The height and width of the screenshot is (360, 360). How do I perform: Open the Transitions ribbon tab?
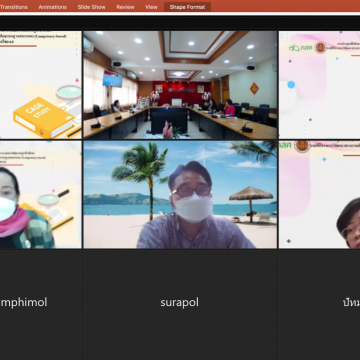pos(14,7)
